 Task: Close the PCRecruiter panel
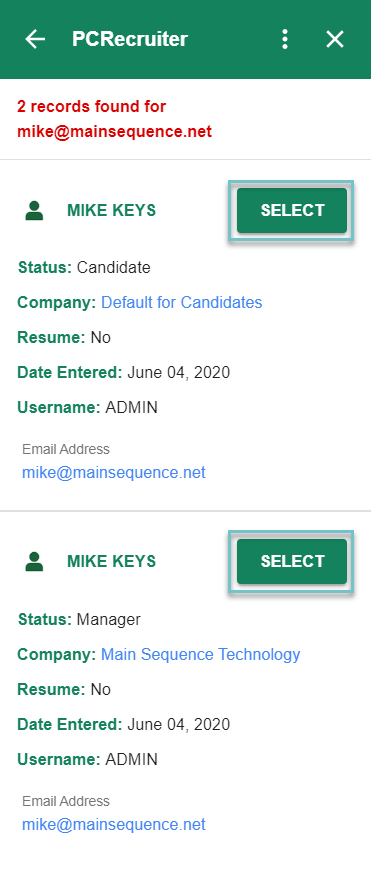click(x=334, y=39)
